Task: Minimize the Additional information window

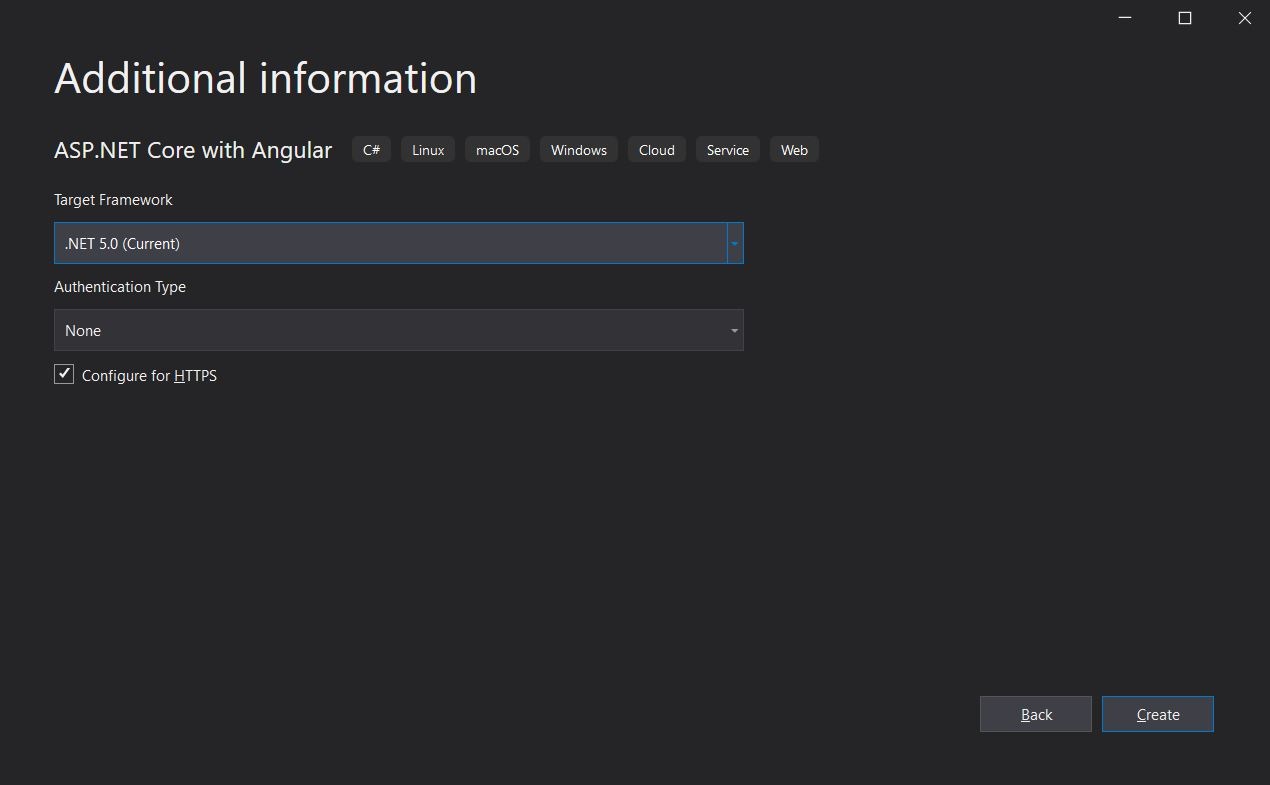Action: [1124, 18]
